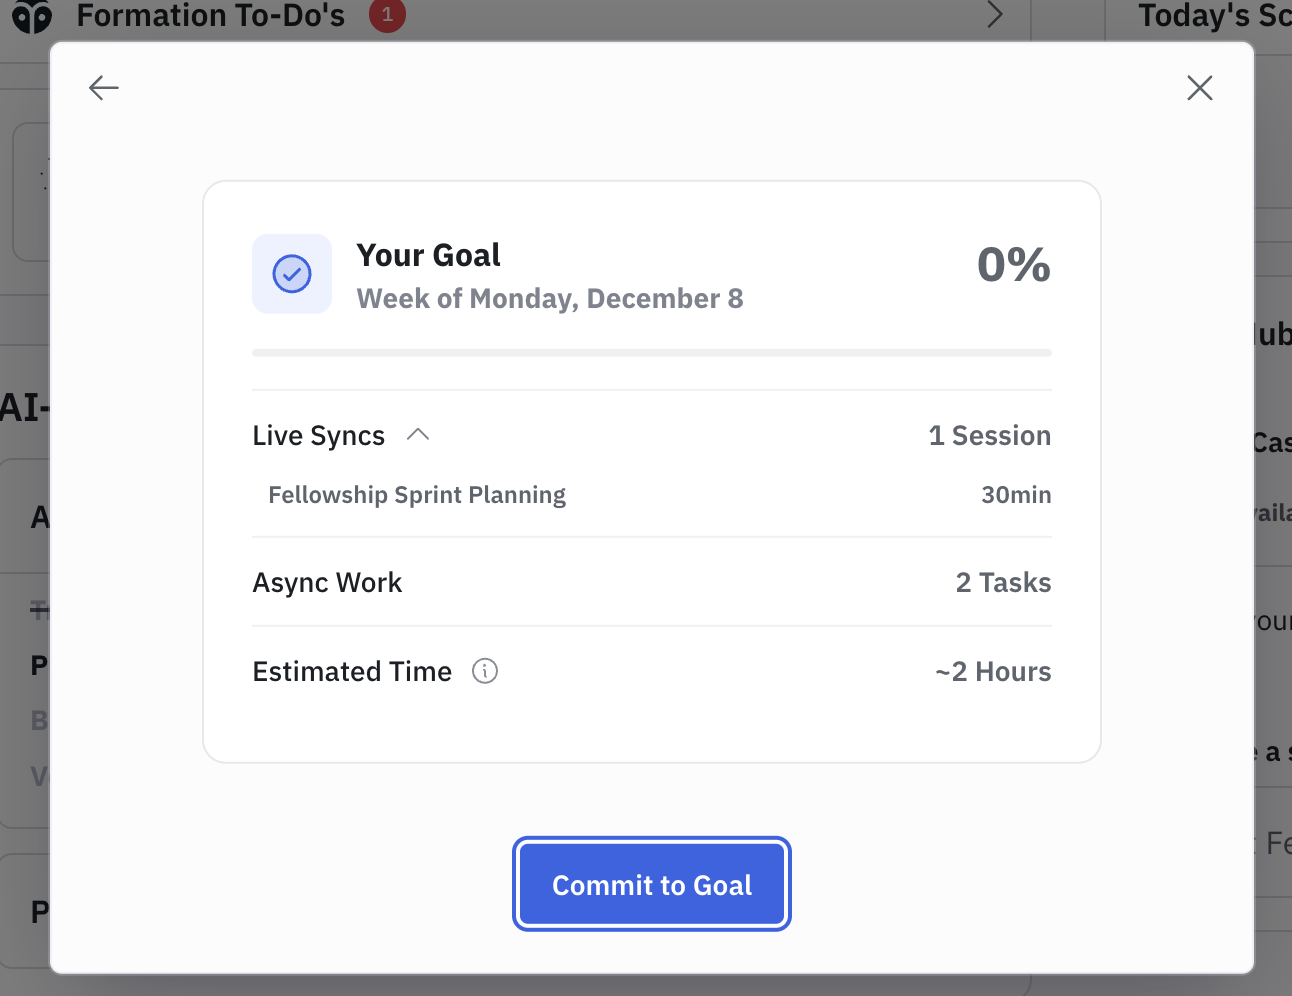Close the goal dialog with X
Image resolution: width=1292 pixels, height=996 pixels.
coord(1199,88)
